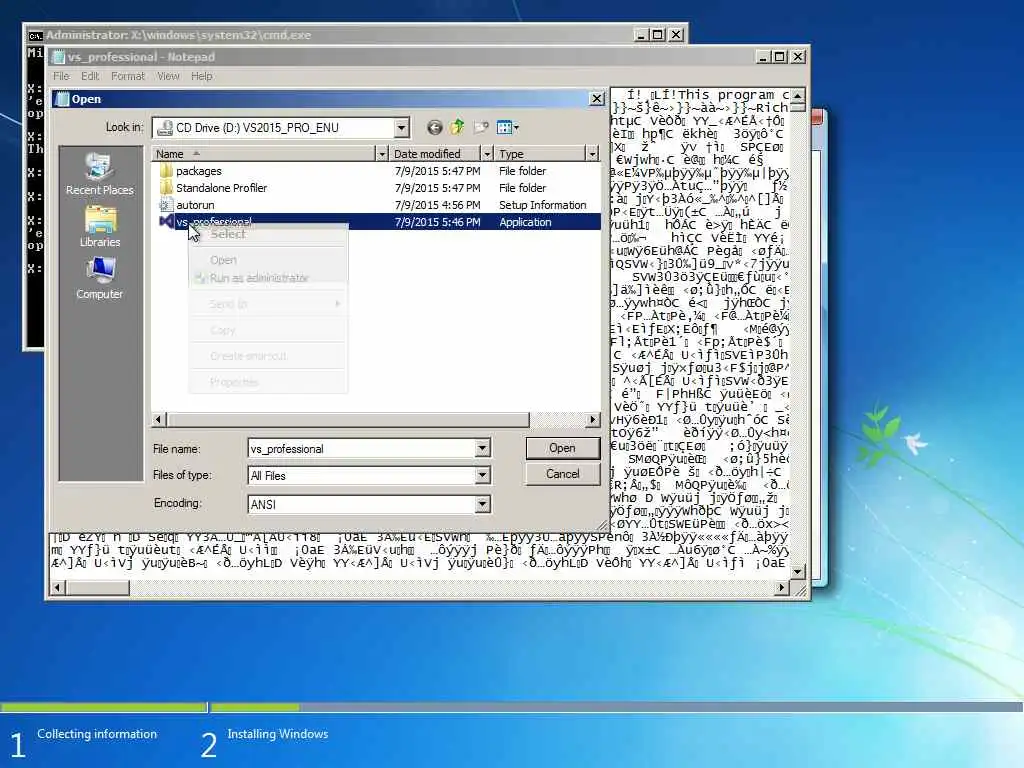Click Notepad horizontal scrollbar left arrow

pyautogui.click(x=57, y=588)
